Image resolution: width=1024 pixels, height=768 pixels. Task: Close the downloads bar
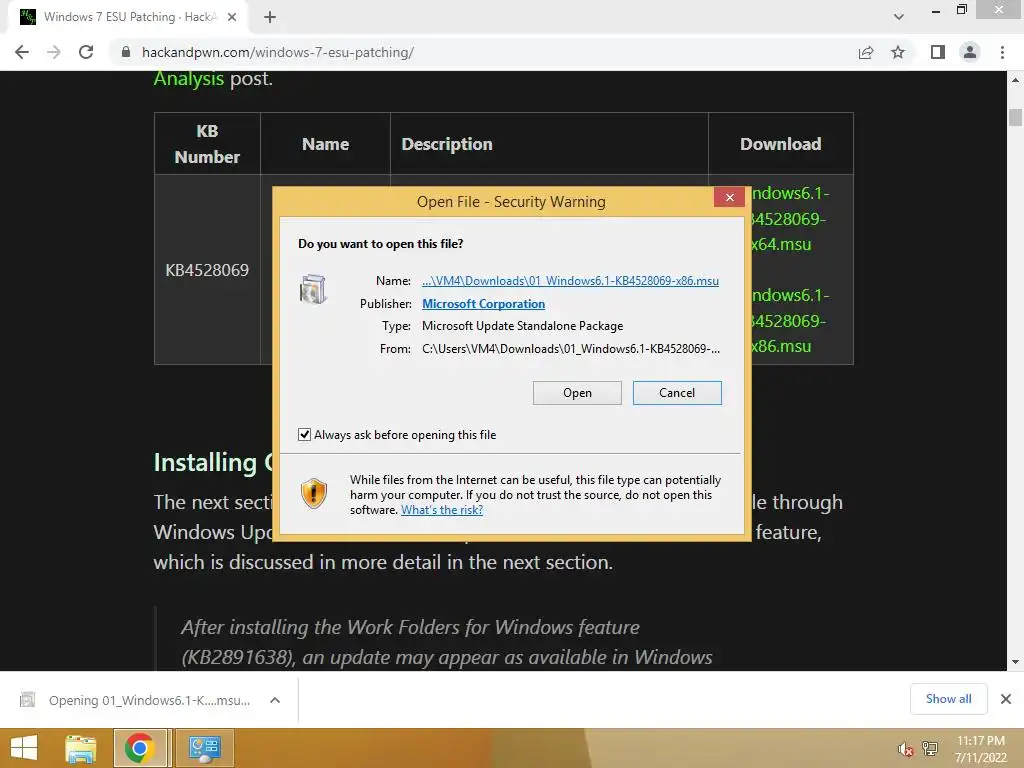pos(1006,699)
